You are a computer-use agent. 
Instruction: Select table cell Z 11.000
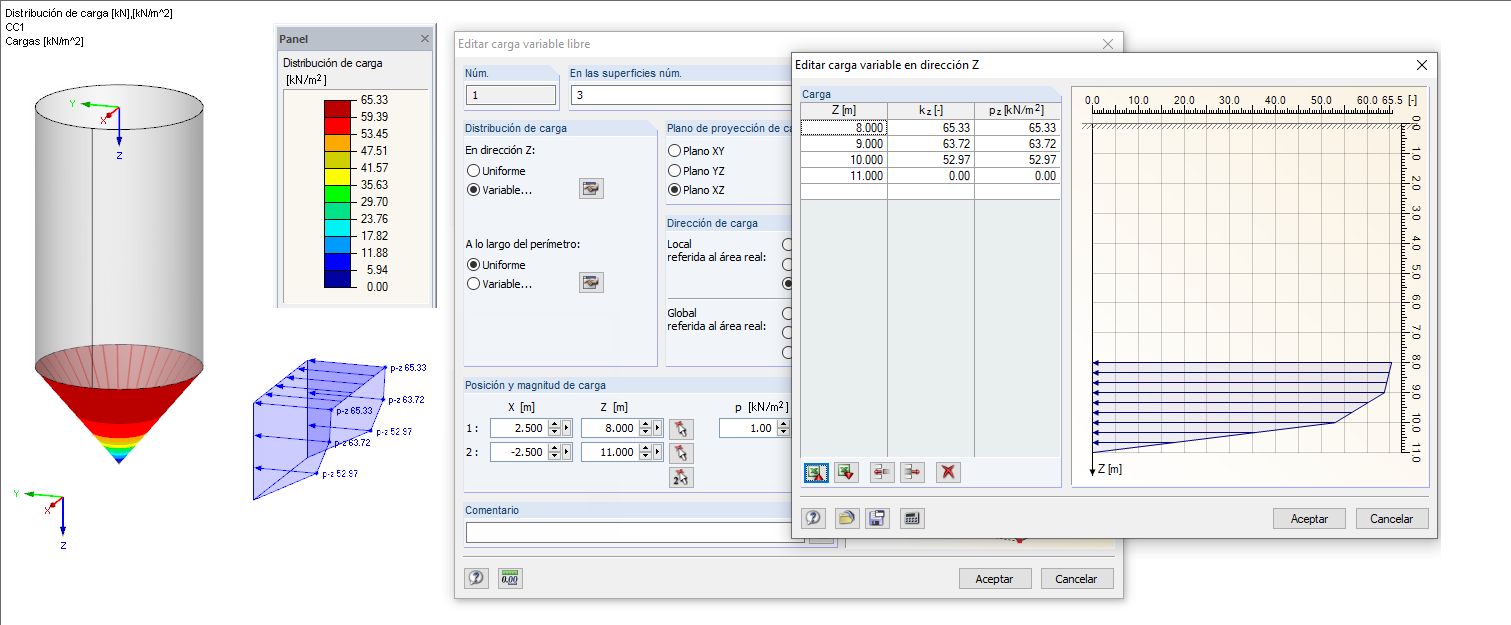(x=844, y=176)
